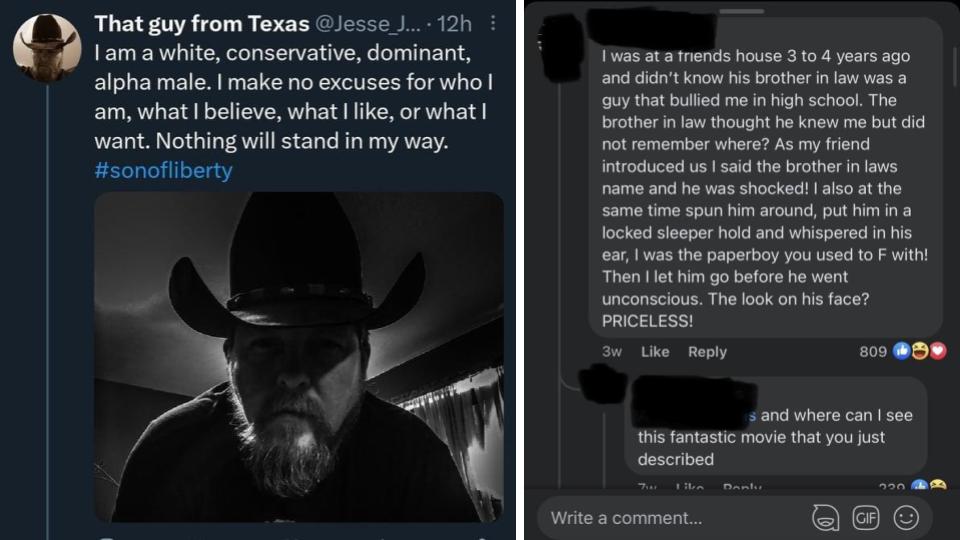Open the black-and-white cowboy photo
960x540 pixels.
(x=298, y=355)
